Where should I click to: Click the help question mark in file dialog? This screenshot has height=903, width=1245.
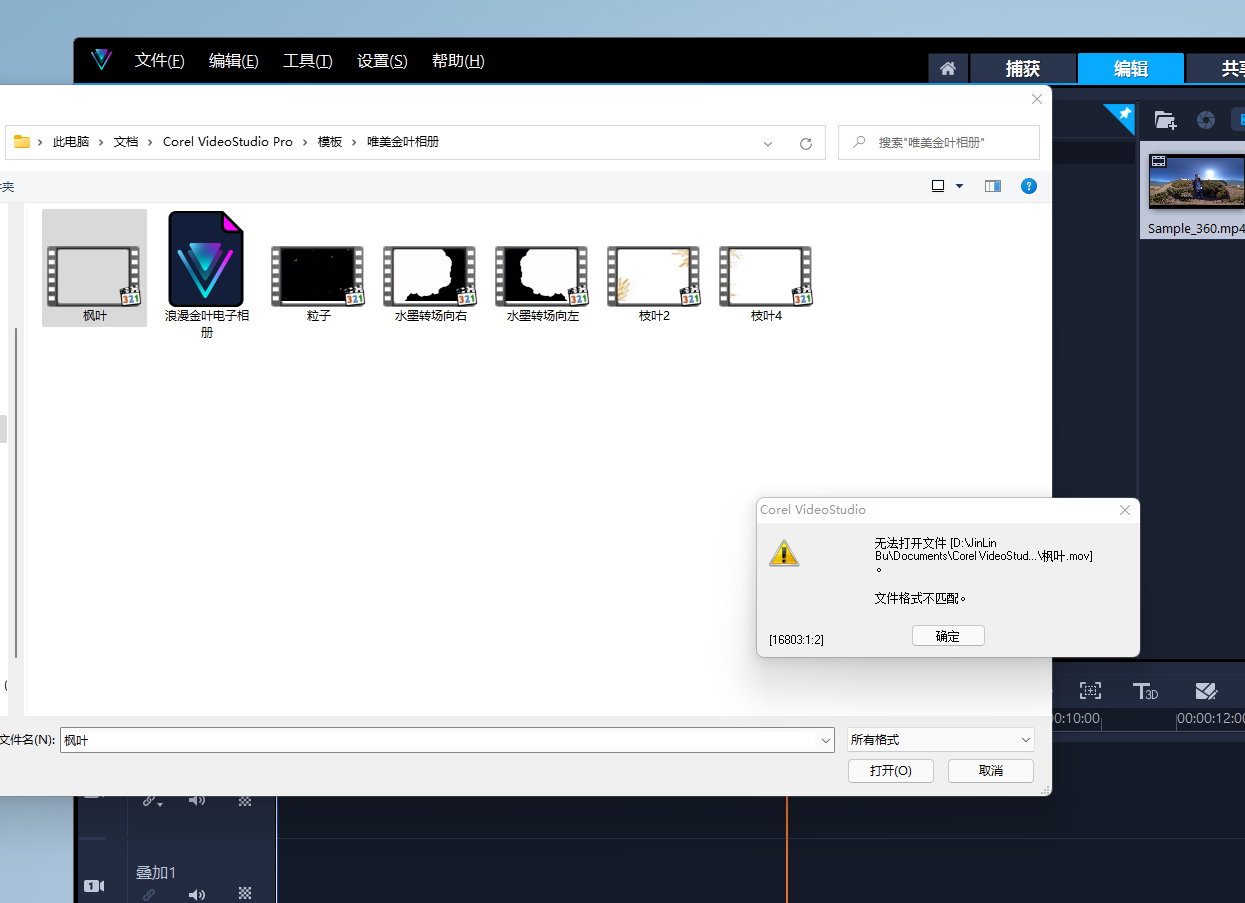click(x=1029, y=186)
